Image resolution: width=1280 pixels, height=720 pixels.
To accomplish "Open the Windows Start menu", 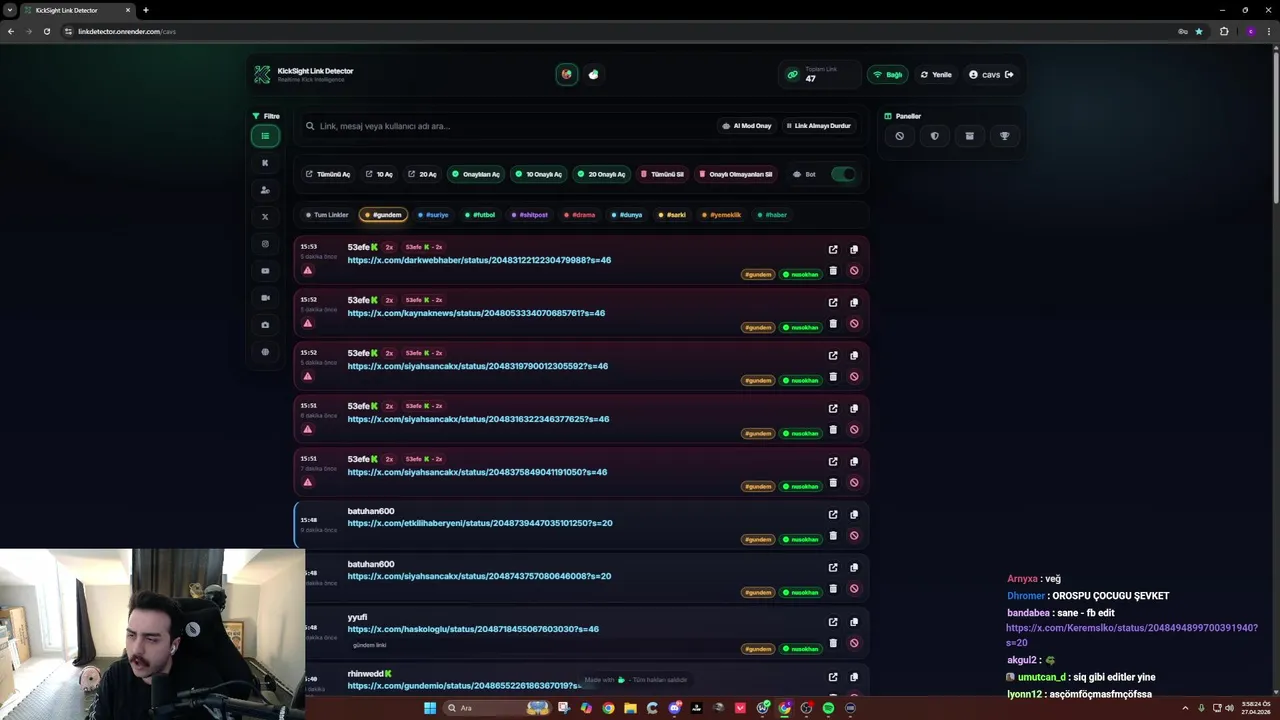I will 430,708.
